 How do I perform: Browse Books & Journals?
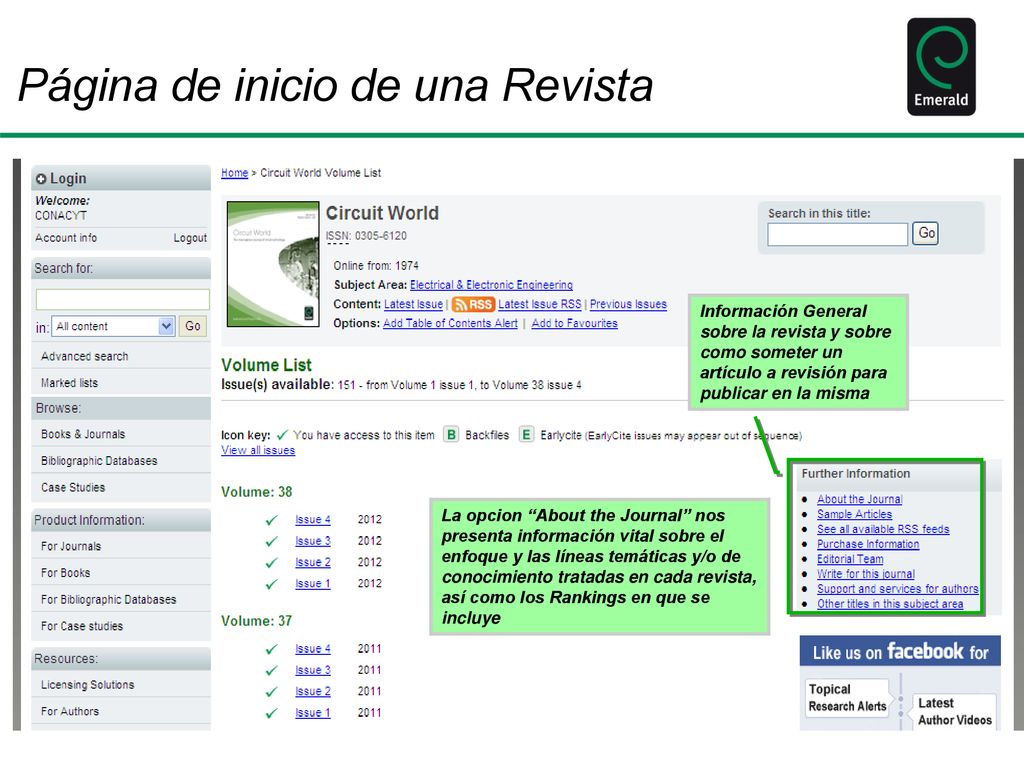(83, 434)
